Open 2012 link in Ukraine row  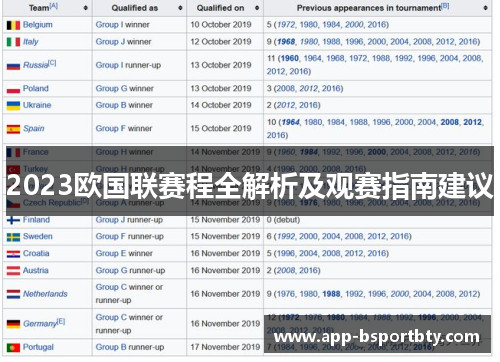coord(286,105)
